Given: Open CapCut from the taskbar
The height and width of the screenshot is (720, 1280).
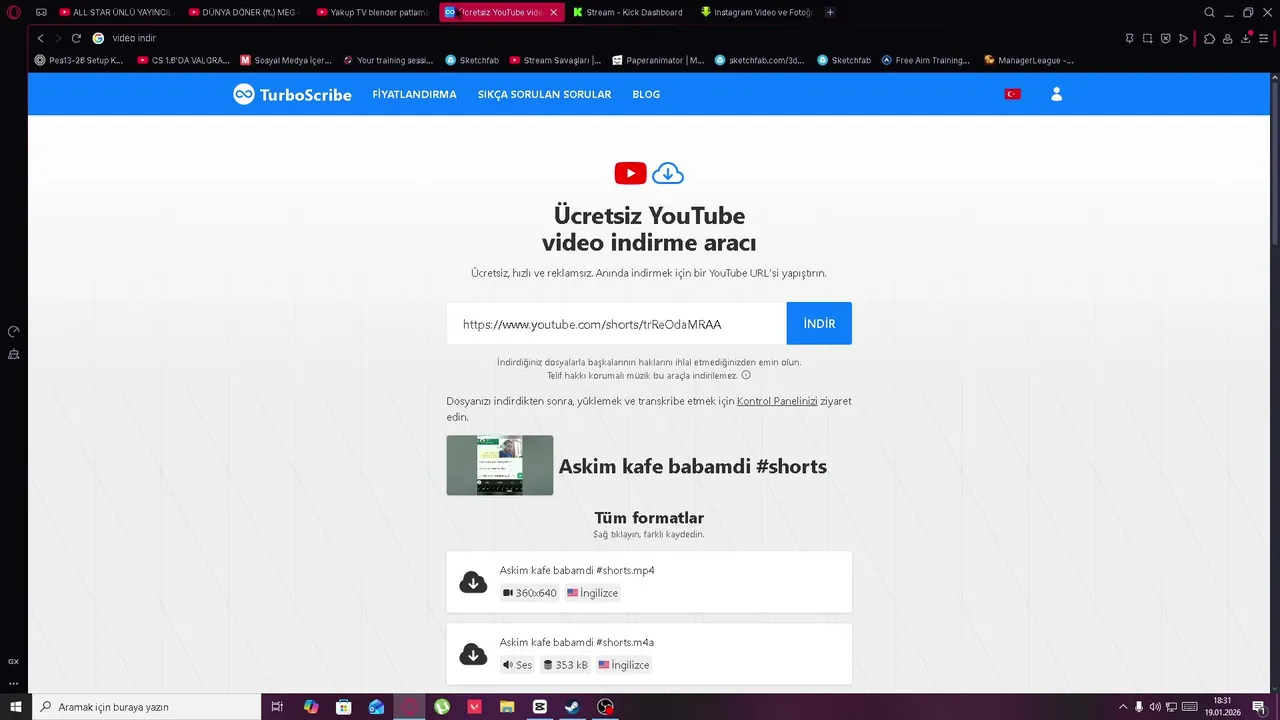Looking at the screenshot, I should (x=540, y=707).
